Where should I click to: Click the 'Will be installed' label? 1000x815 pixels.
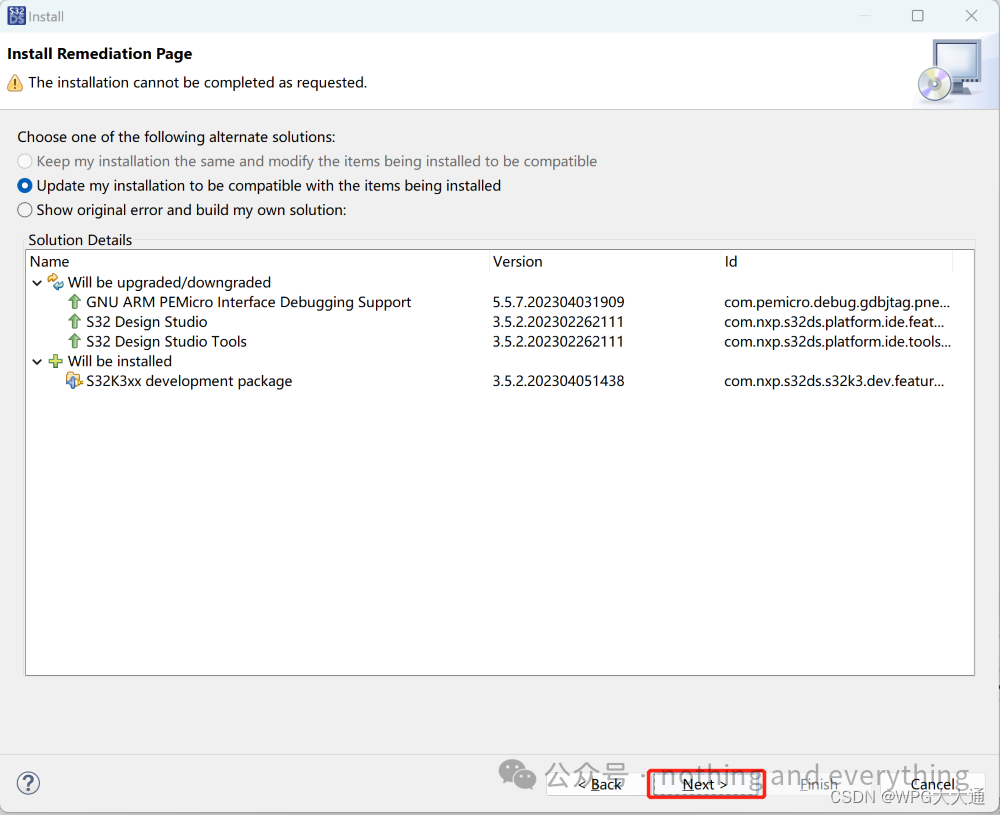tap(120, 361)
